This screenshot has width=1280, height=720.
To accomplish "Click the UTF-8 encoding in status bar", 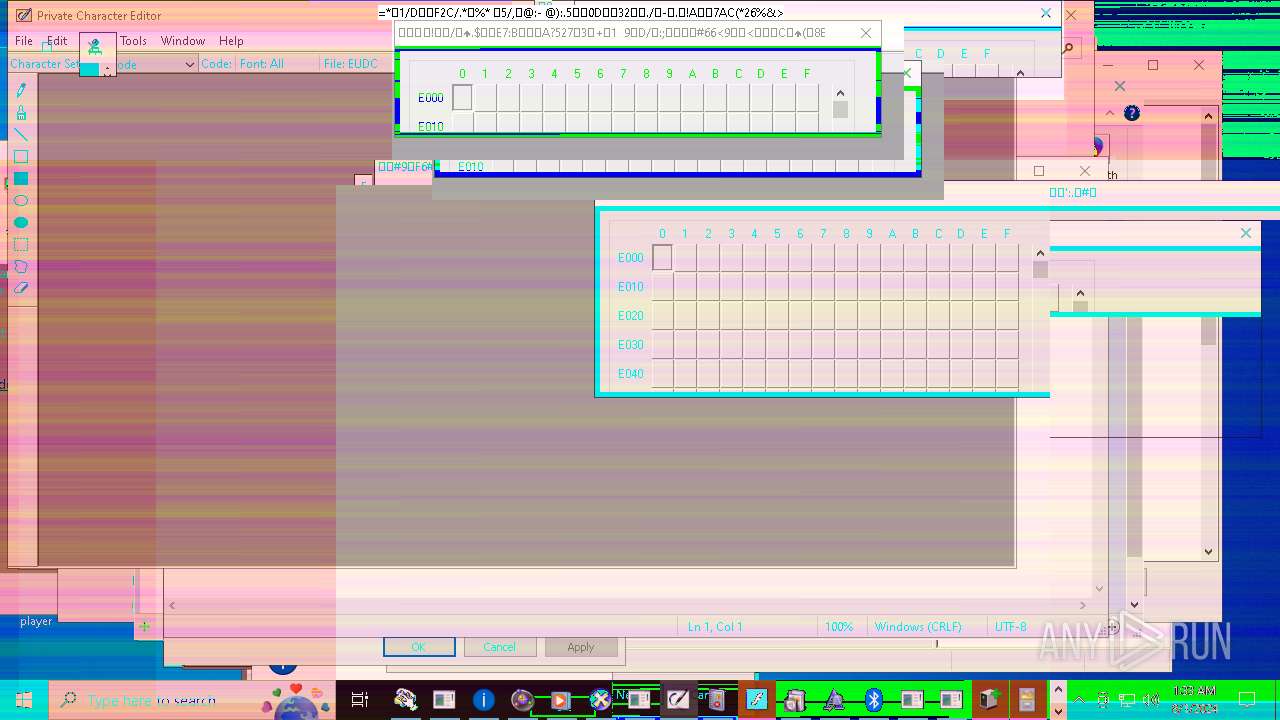I will [1010, 627].
